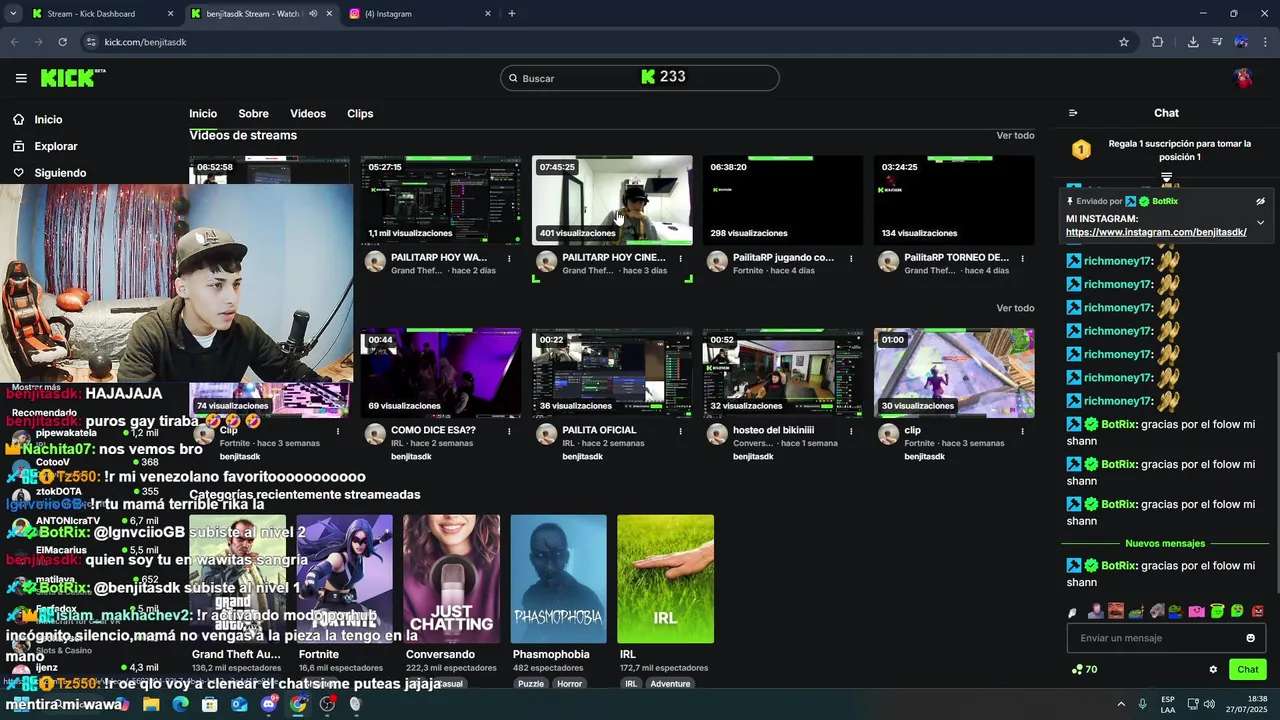
Task: Open options for PailitaRP jugando co... video
Action: [851, 258]
